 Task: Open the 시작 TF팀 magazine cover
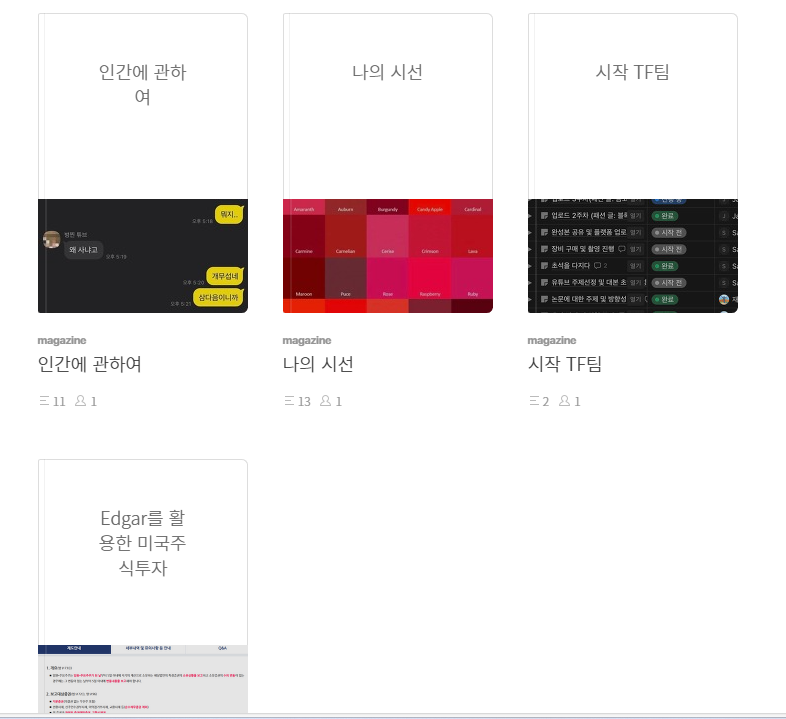click(x=633, y=163)
